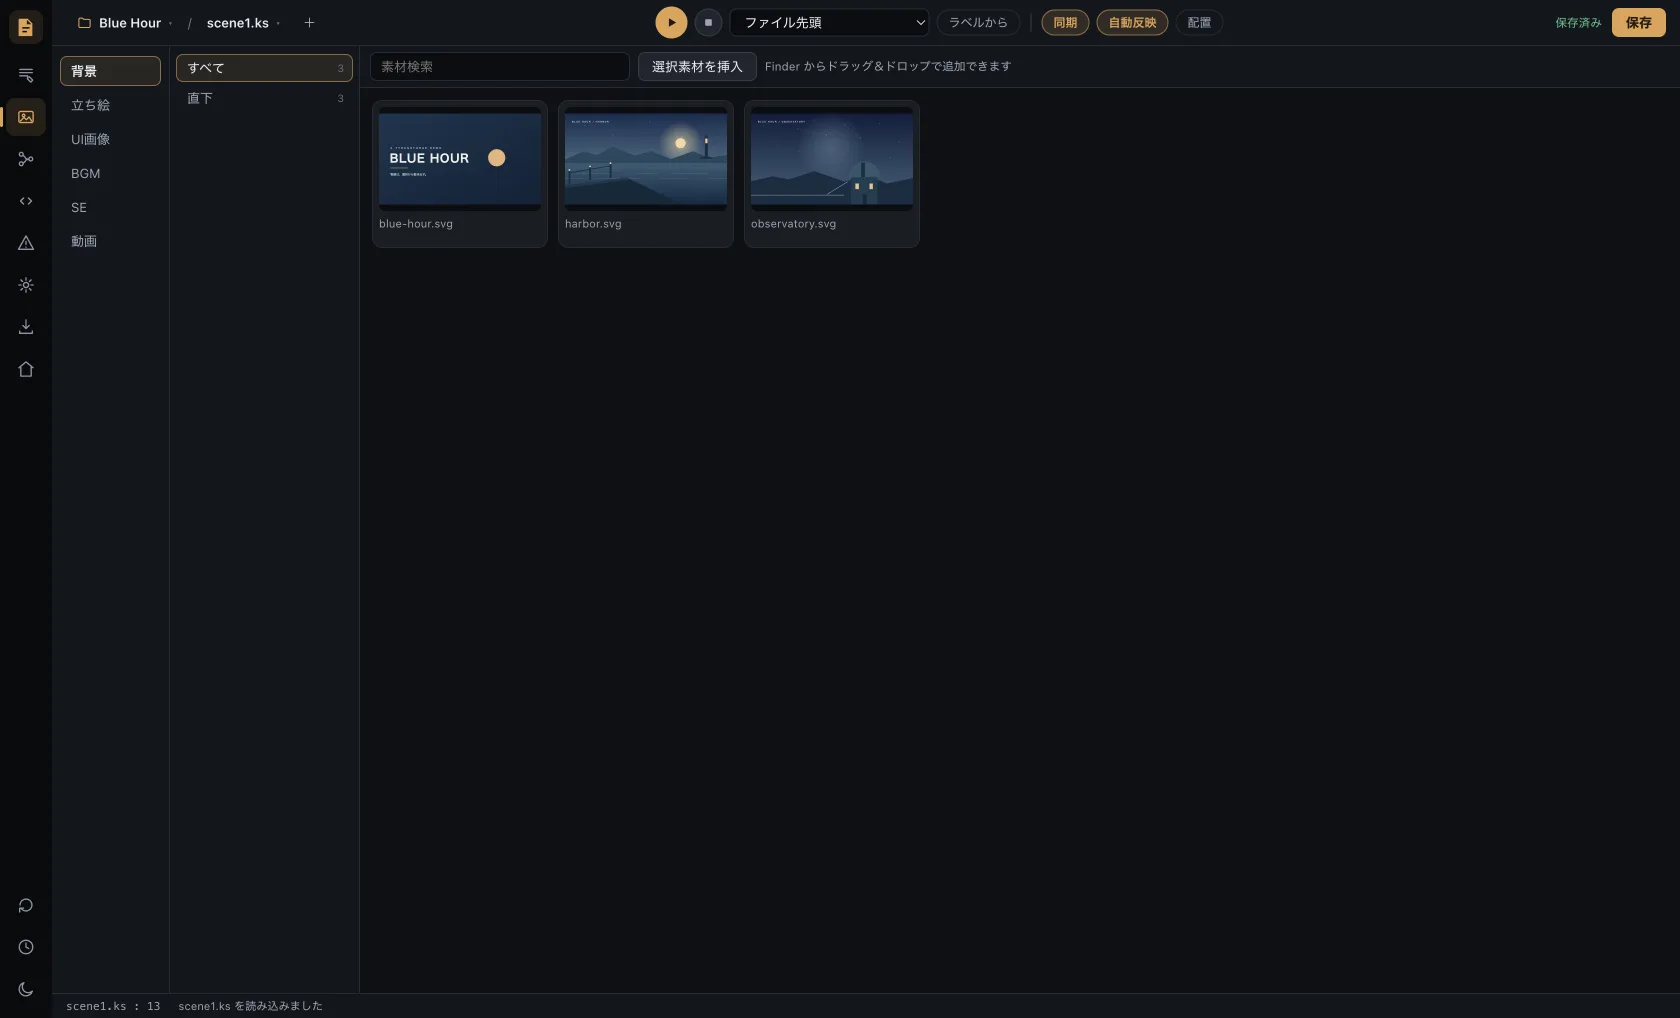Open the warning triangle panel
1680x1018 pixels.
click(26, 243)
